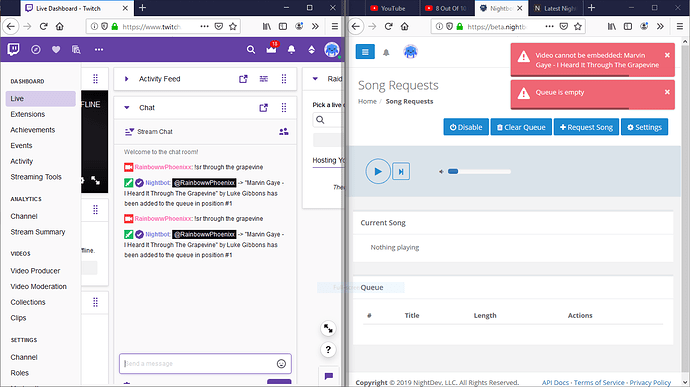Open Stream Summary under Analytics
Viewport: 690px width, 387px height.
click(38, 232)
